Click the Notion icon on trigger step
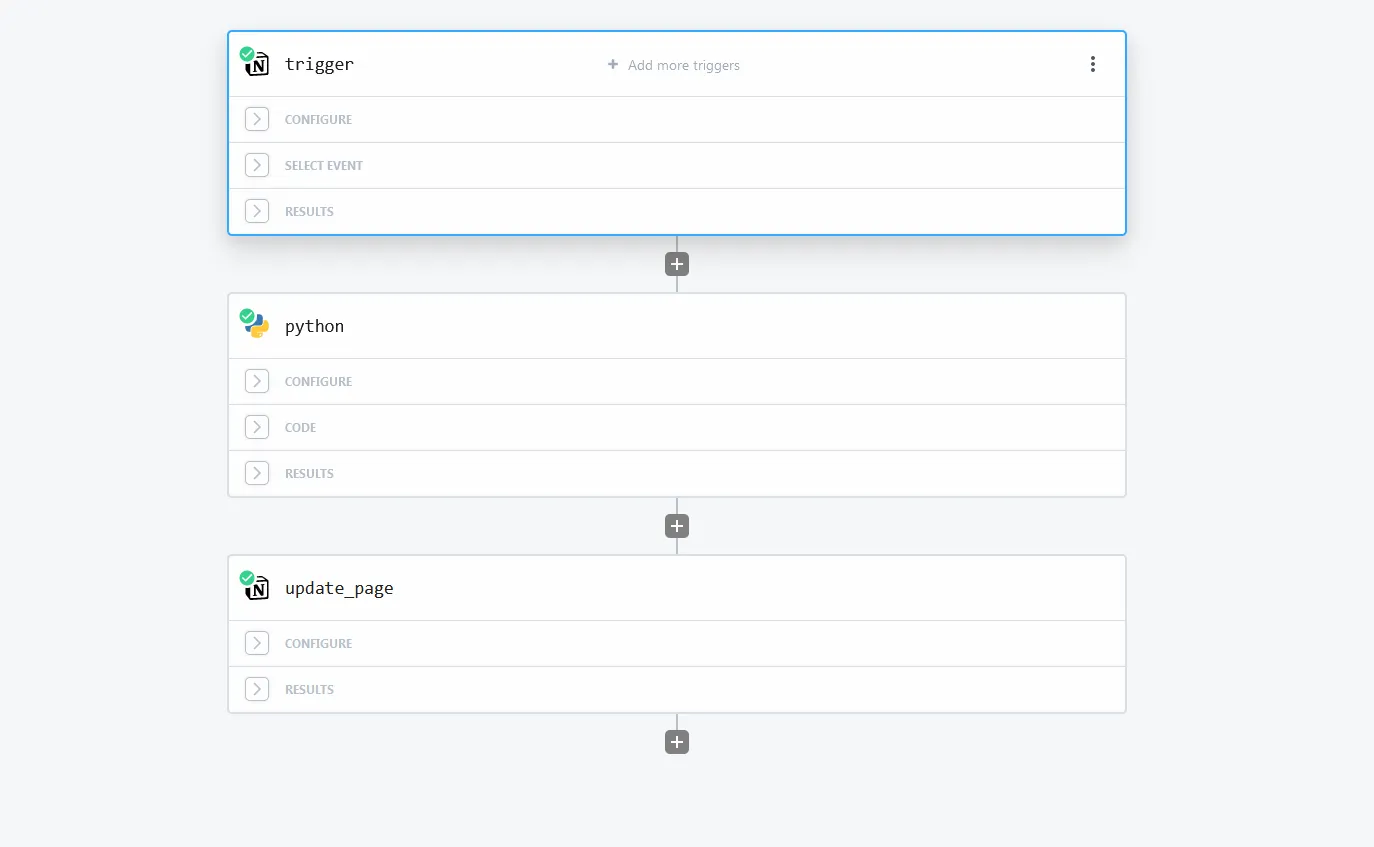This screenshot has height=847, width=1374. [x=258, y=65]
